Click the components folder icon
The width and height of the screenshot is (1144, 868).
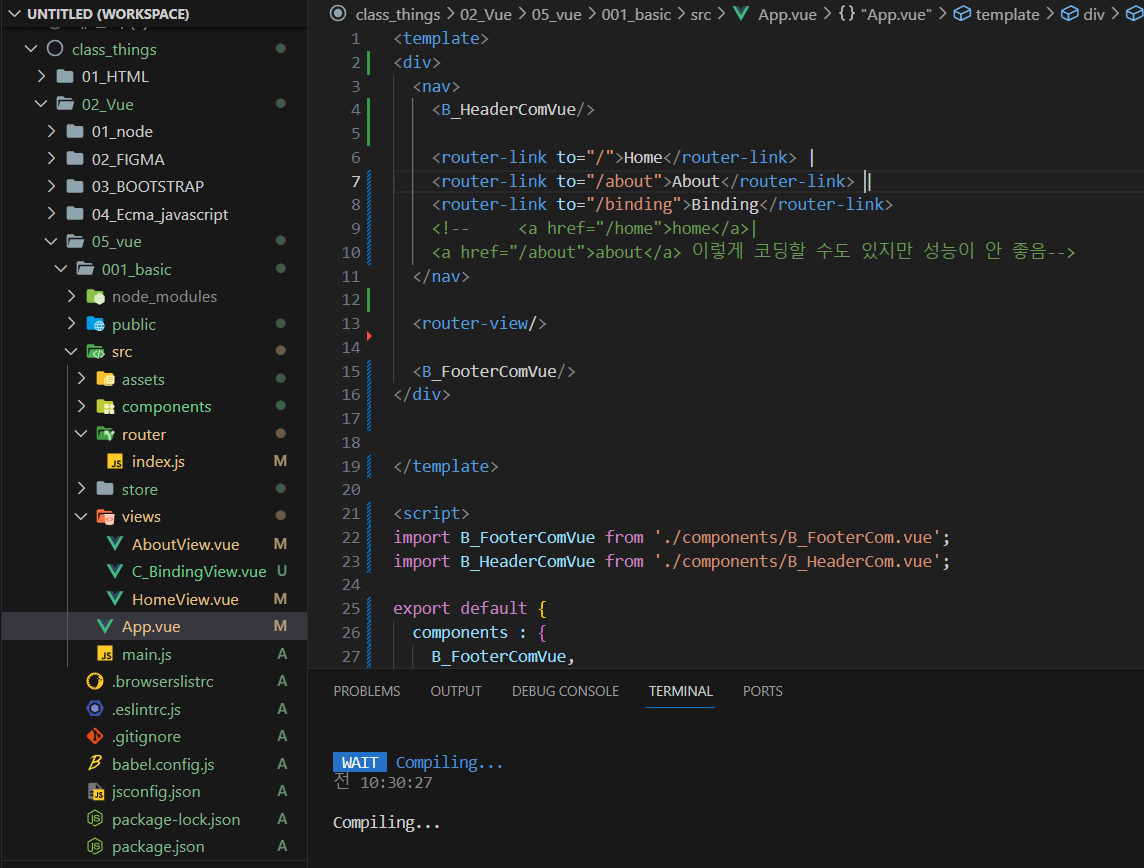(x=106, y=406)
